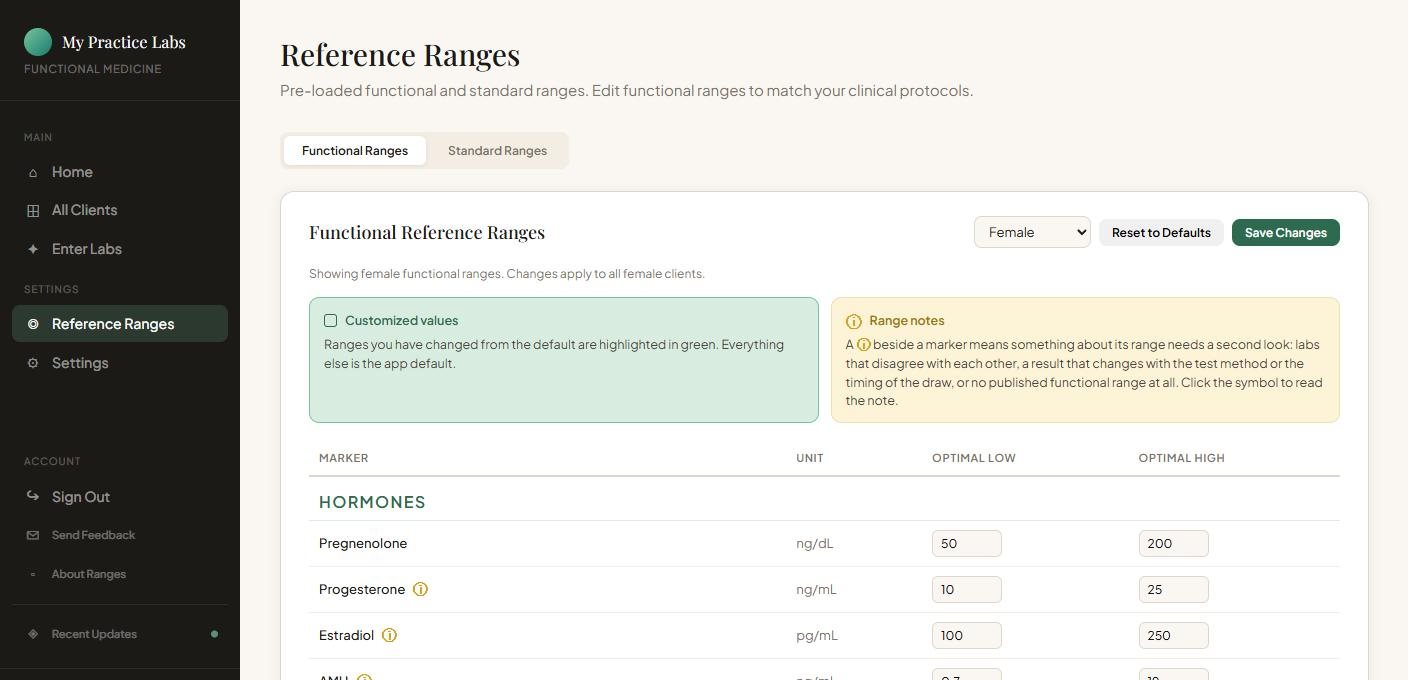Click the Pregnenolone marker name
The height and width of the screenshot is (680, 1408).
[x=363, y=544]
